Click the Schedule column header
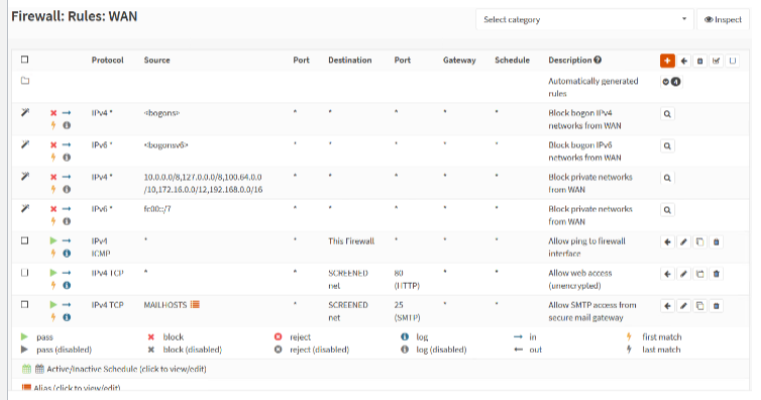 point(512,60)
